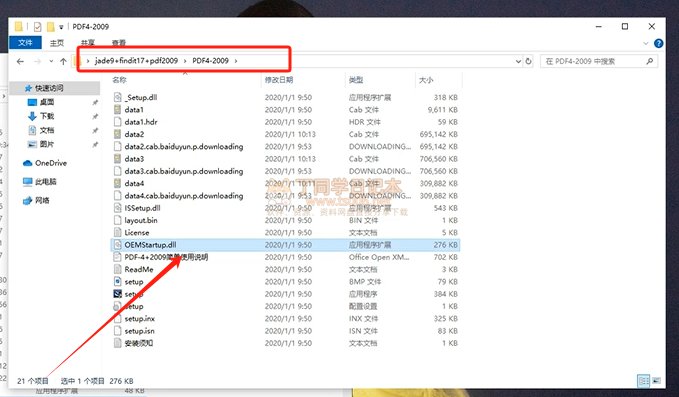Select the data4 cab file icon
This screenshot has width=679, height=397.
pos(117,183)
